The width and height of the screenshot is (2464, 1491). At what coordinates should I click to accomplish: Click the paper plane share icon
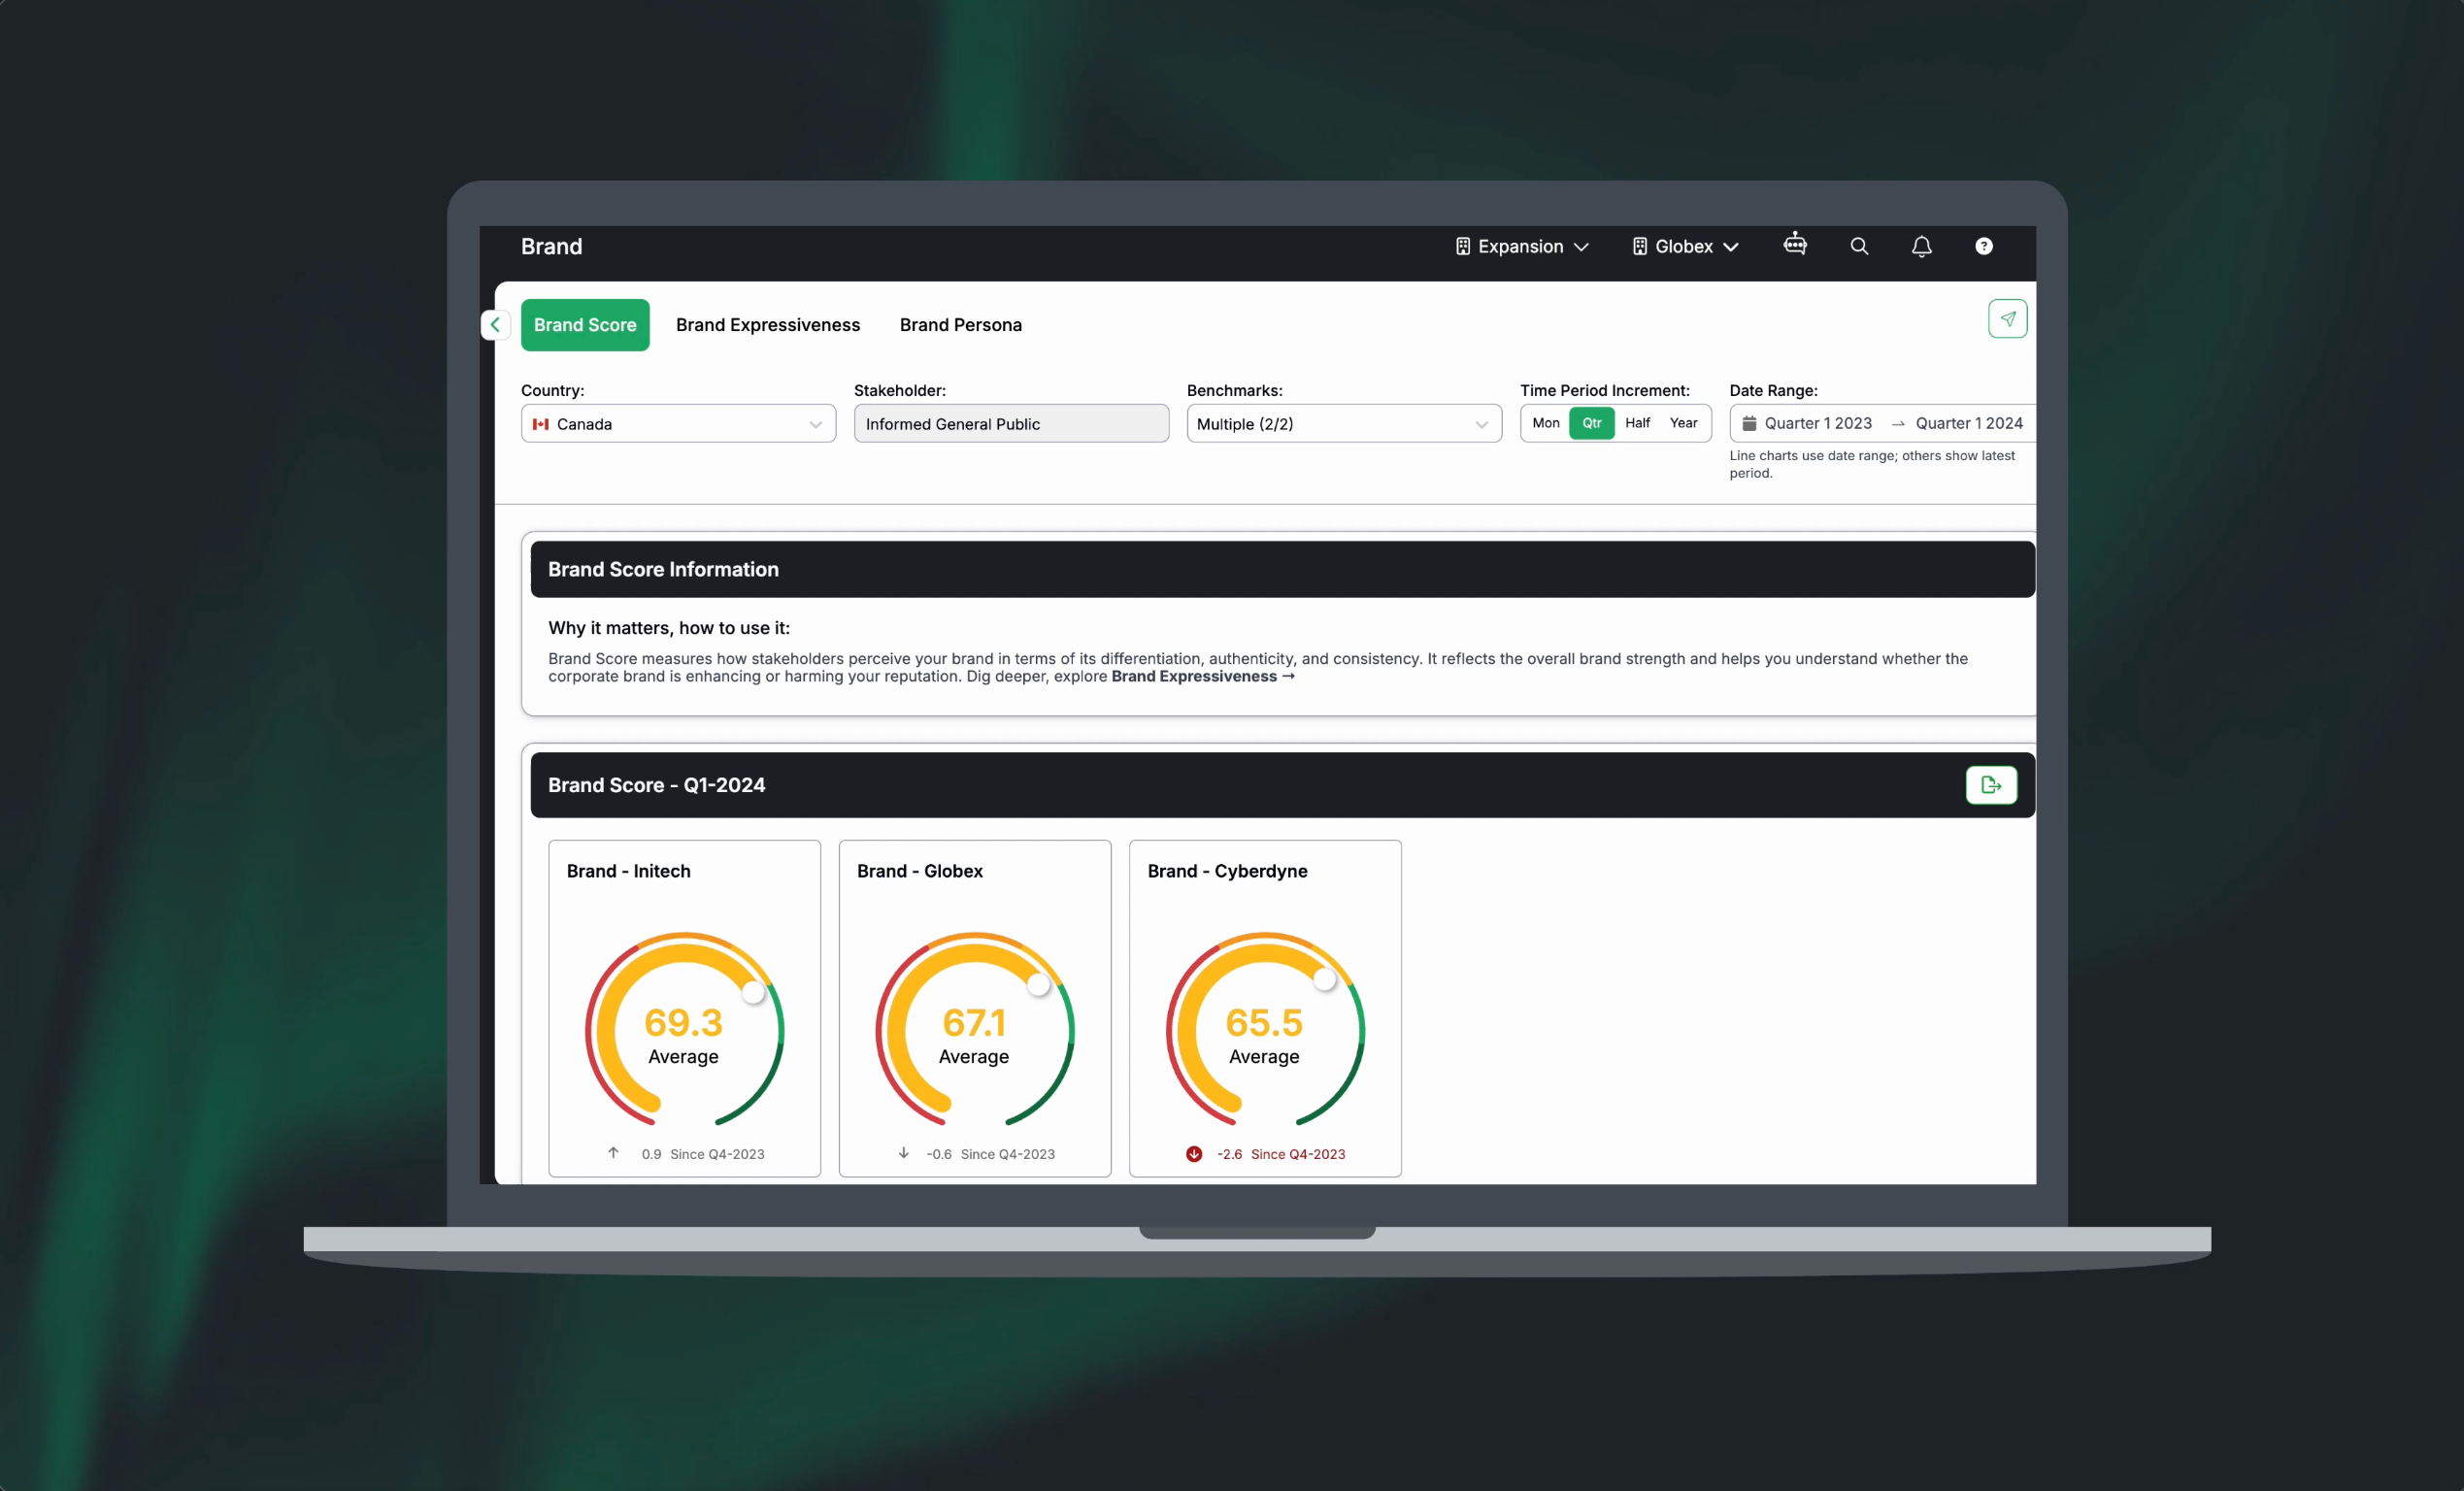[x=2007, y=319]
